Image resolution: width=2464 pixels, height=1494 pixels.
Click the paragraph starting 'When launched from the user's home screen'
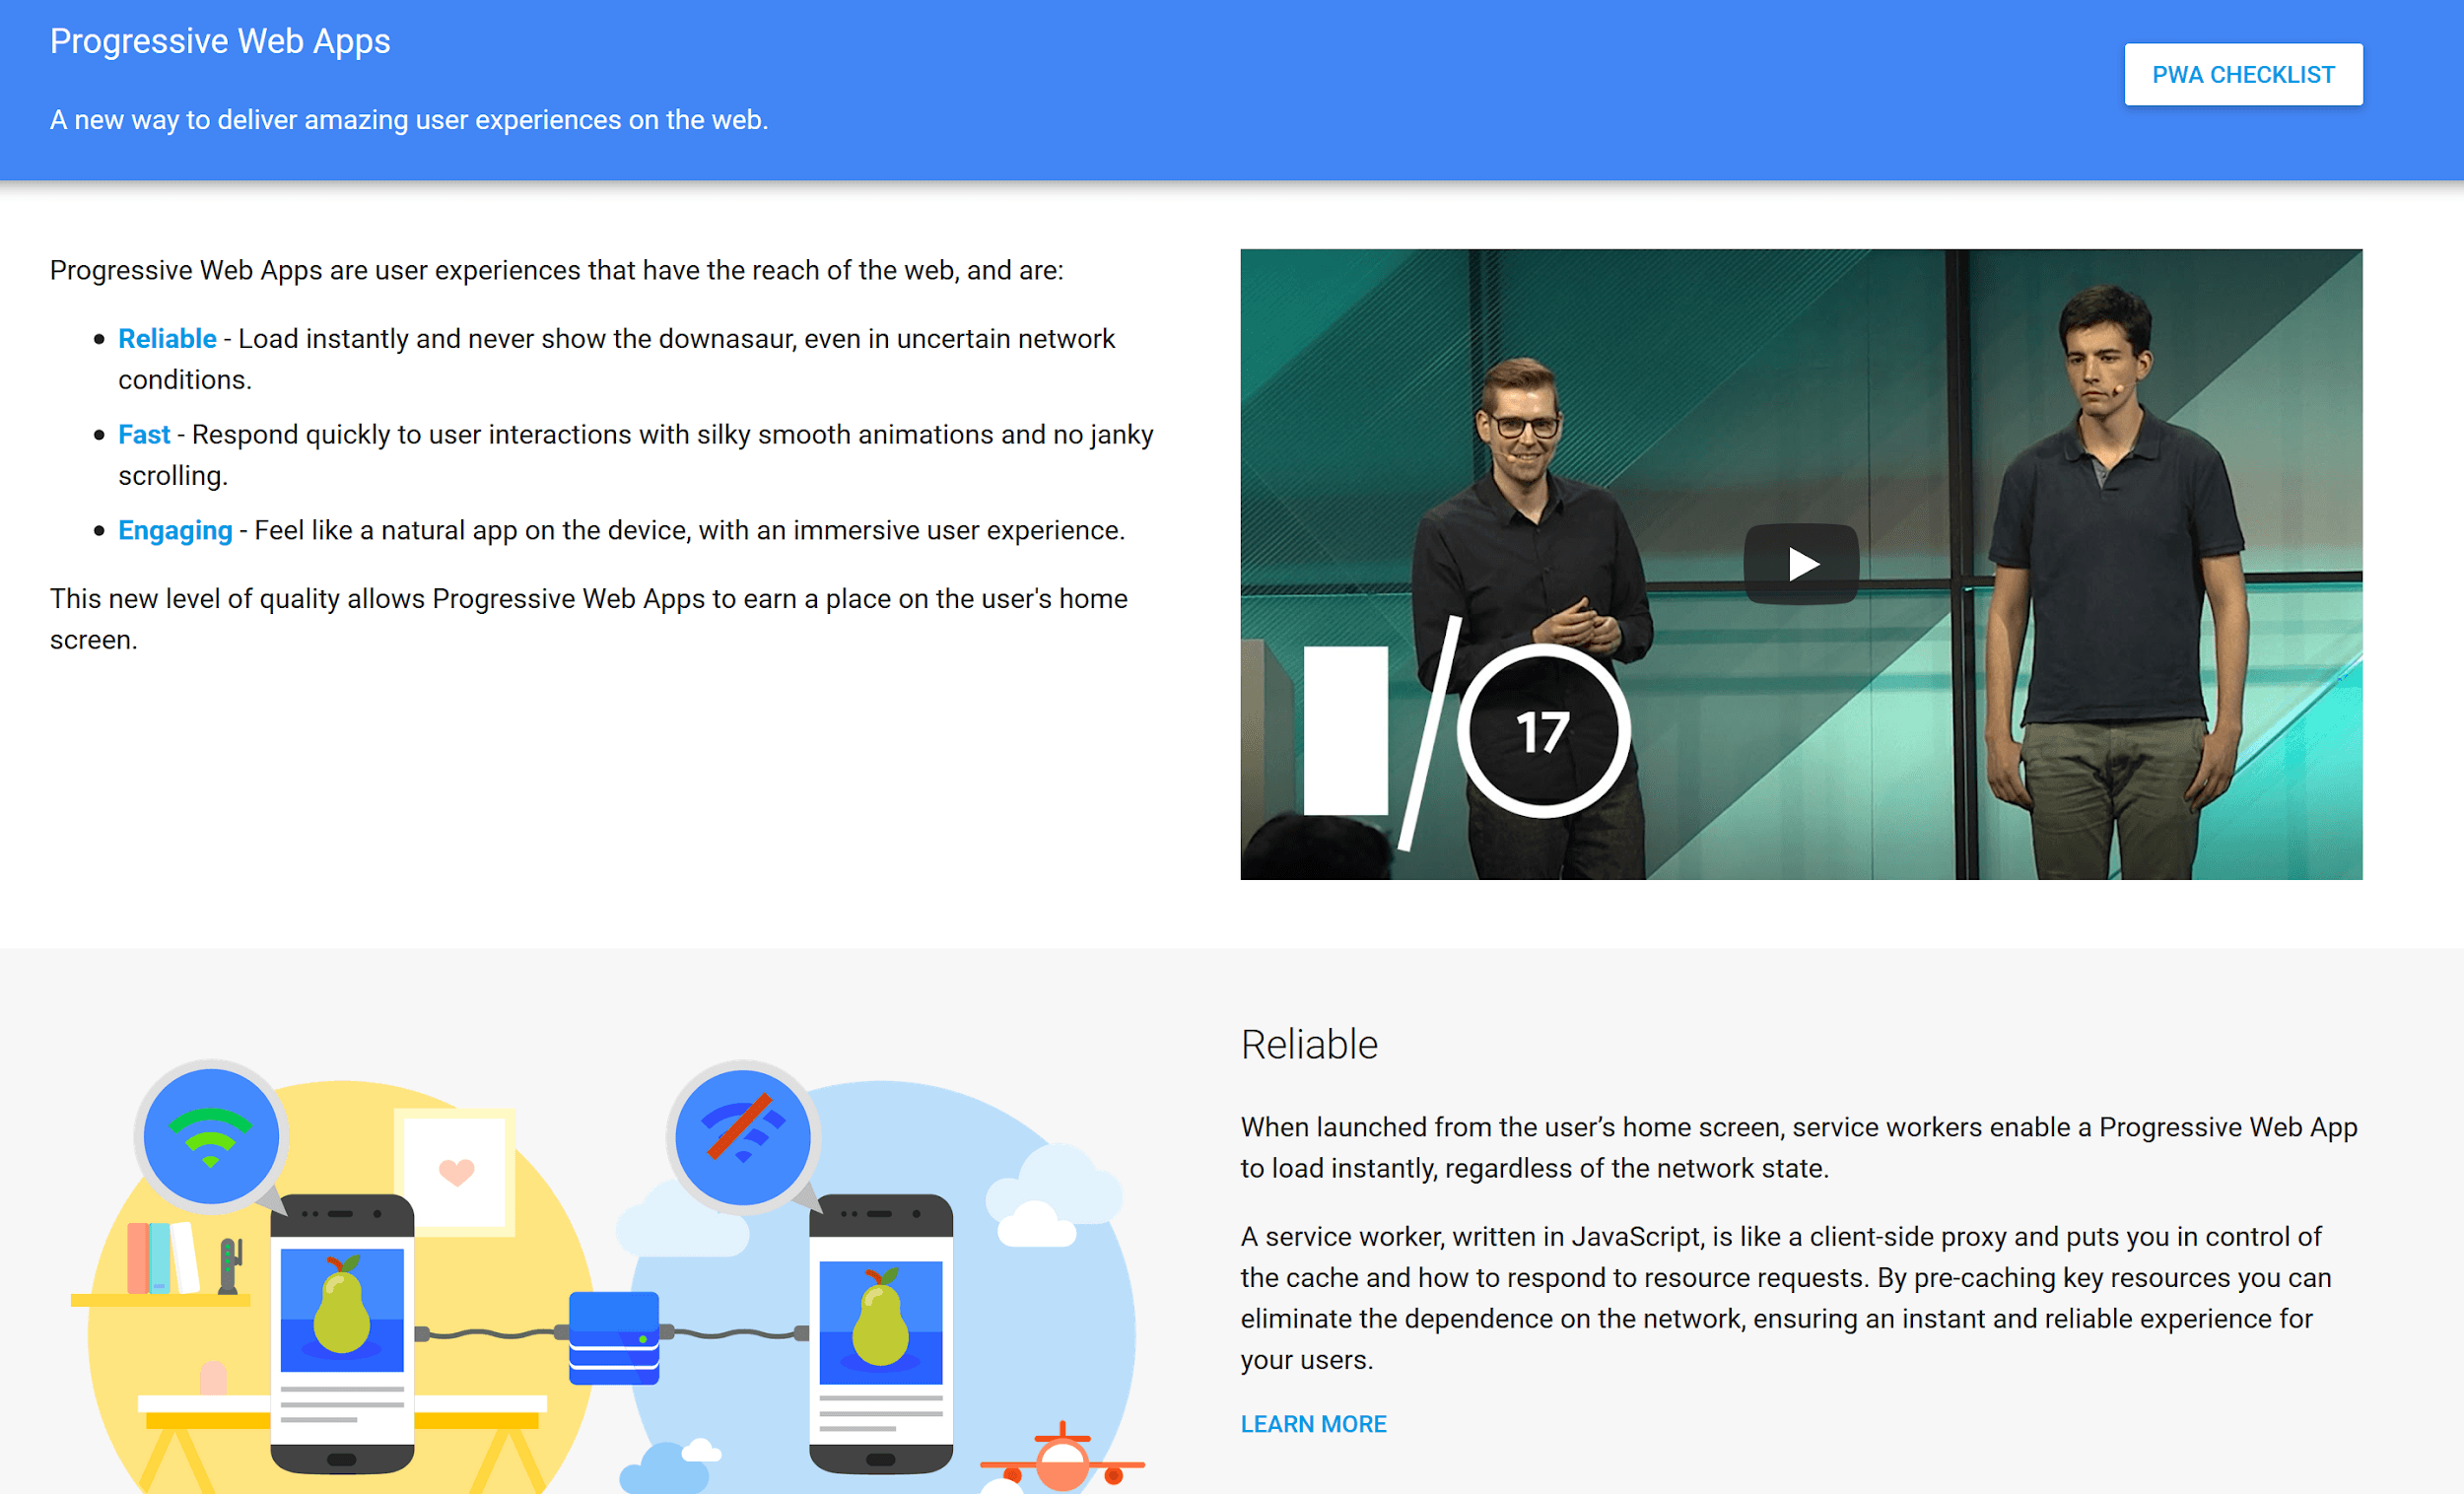[1799, 1148]
